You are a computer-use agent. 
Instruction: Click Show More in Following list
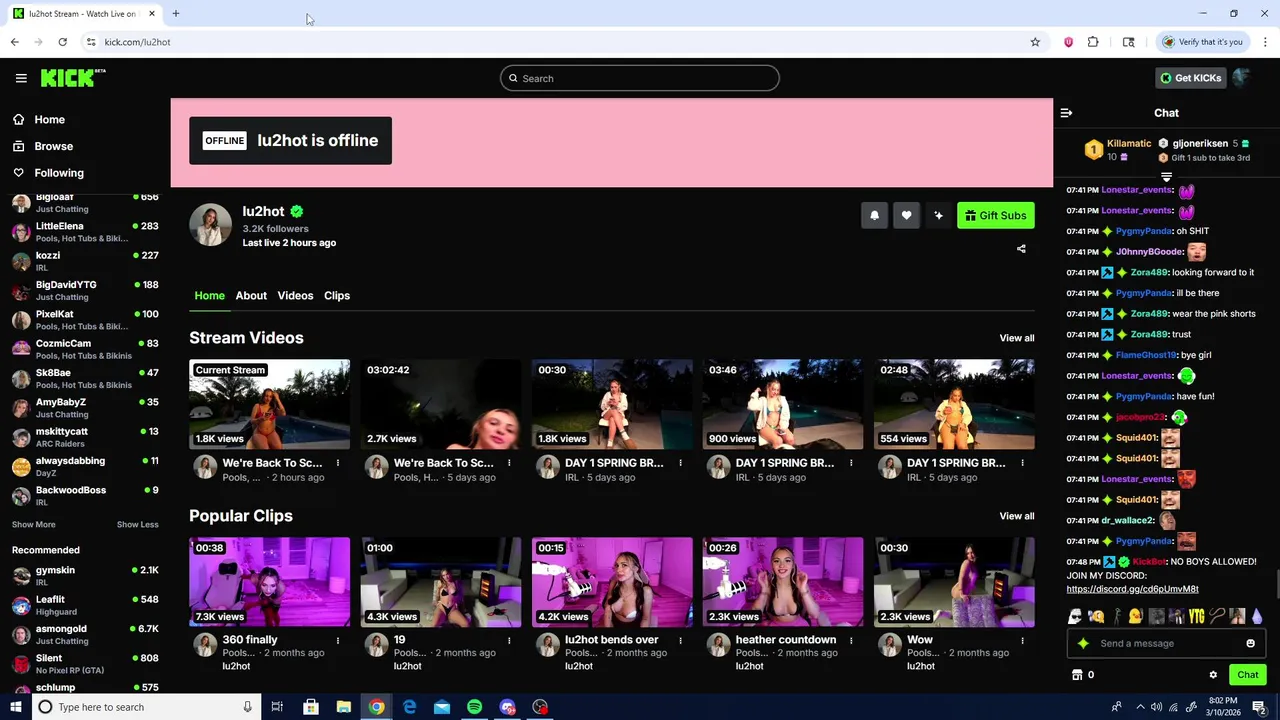[x=33, y=525]
